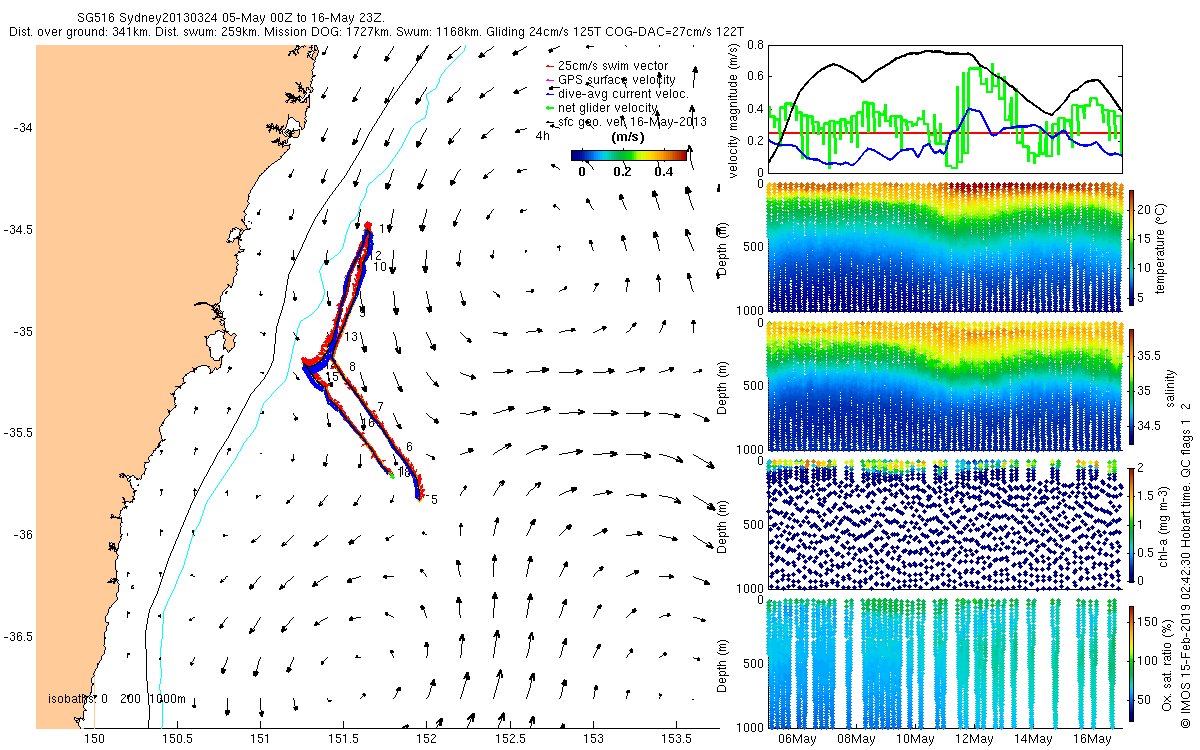The image size is (1200, 750).
Task: Click the '0.8' tick on velocity magnitude axis
Action: point(755,45)
